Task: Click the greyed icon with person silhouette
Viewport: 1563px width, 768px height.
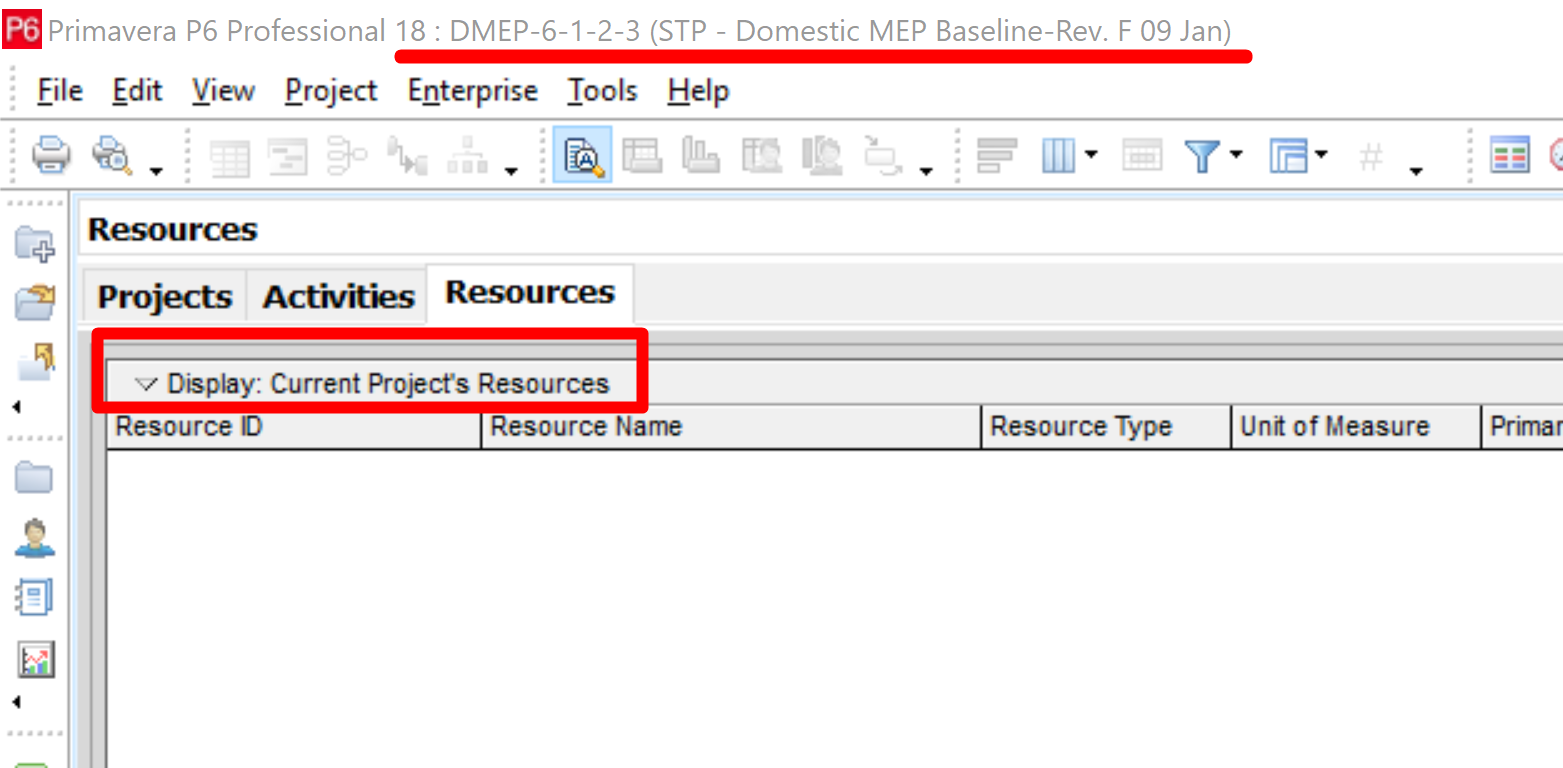Action: (821, 156)
